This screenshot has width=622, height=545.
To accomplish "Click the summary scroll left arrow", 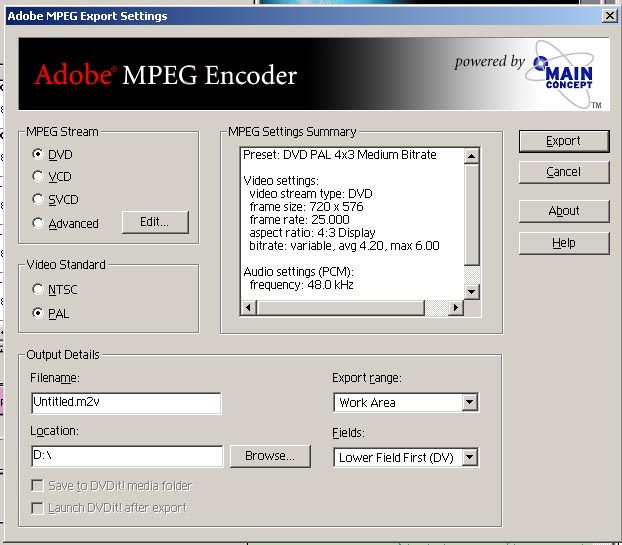I will pyautogui.click(x=249, y=307).
